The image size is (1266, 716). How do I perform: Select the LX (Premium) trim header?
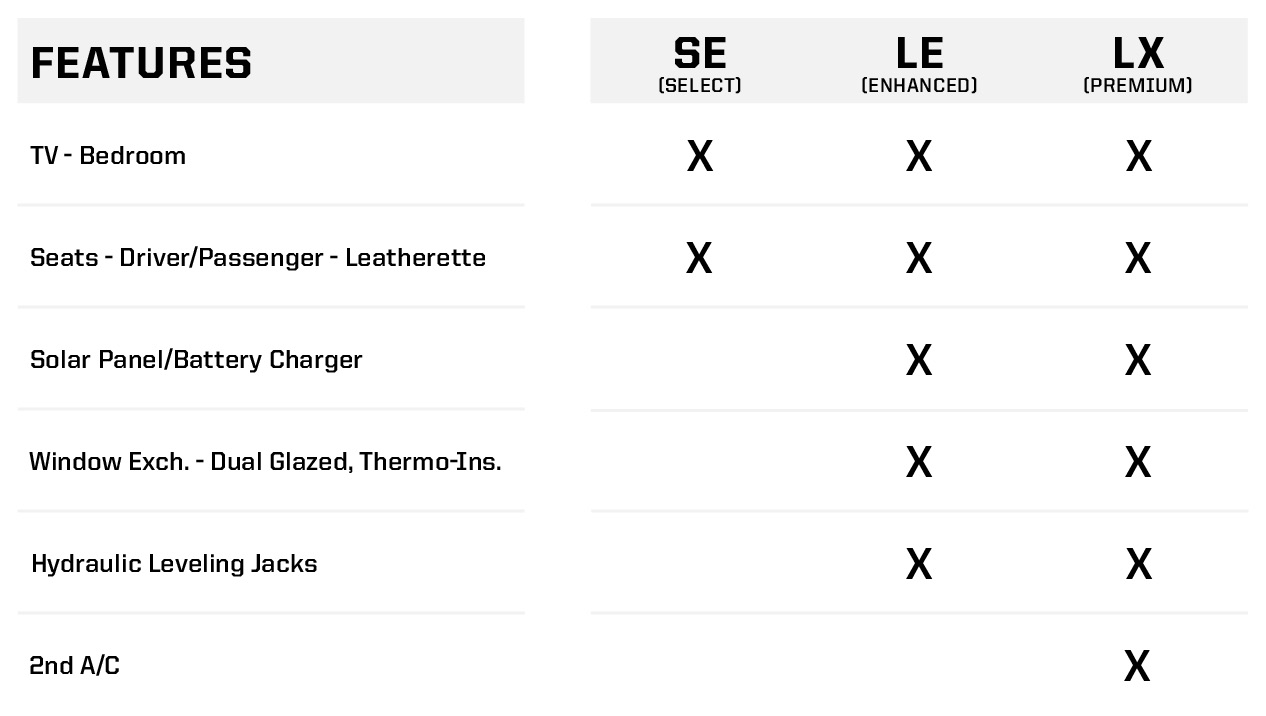[1138, 62]
